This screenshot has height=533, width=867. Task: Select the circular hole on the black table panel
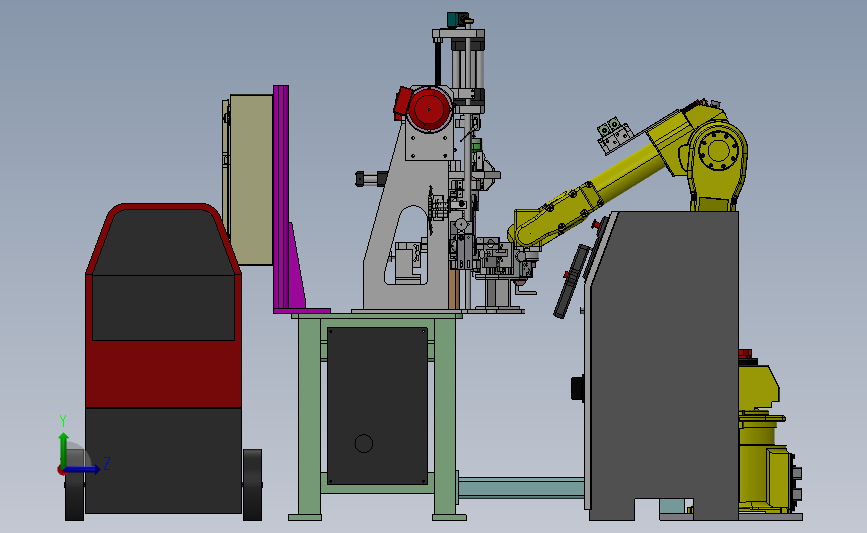point(364,443)
